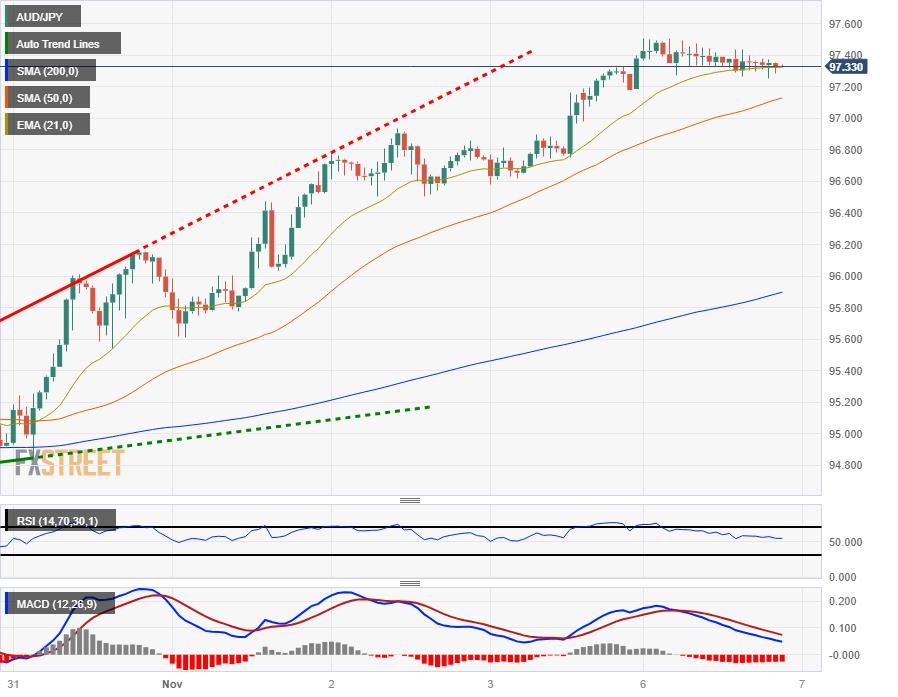Click the FXSTREET watermark logo
This screenshot has height=697, width=898.
tap(69, 463)
